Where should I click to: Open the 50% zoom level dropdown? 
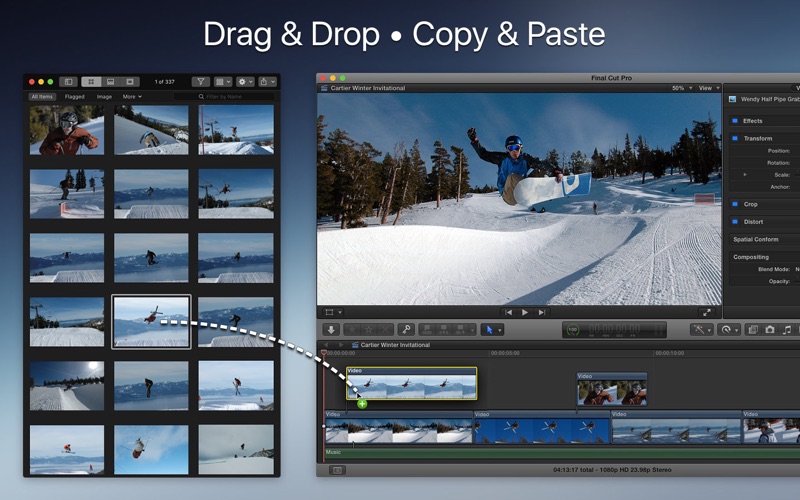680,88
